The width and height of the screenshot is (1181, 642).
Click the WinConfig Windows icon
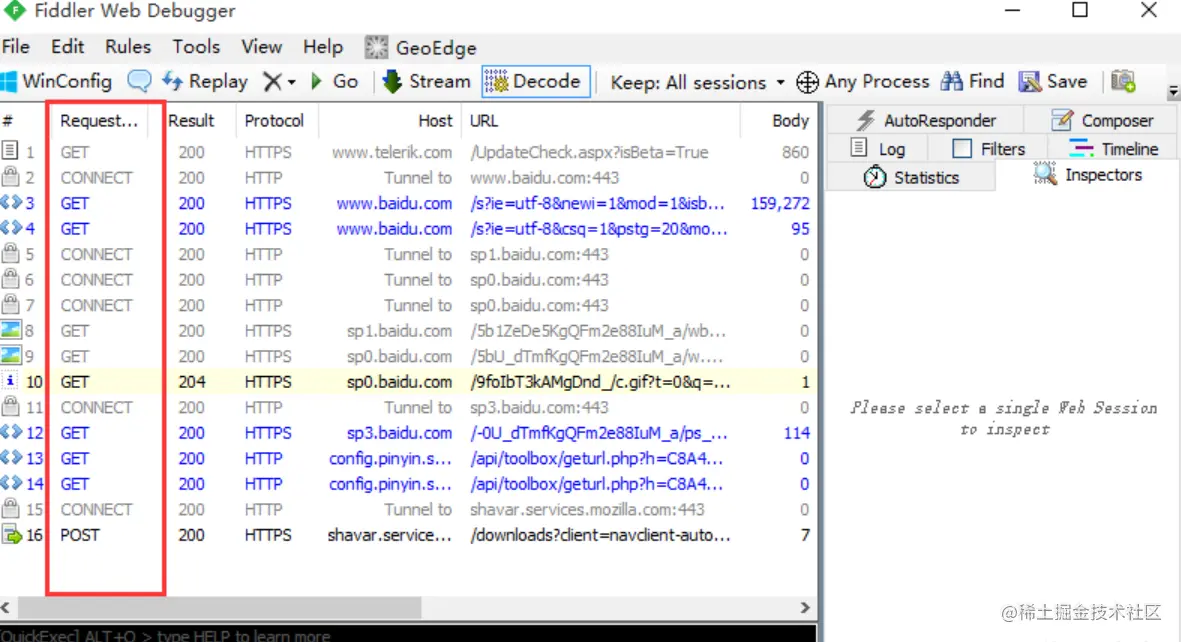[x=8, y=81]
